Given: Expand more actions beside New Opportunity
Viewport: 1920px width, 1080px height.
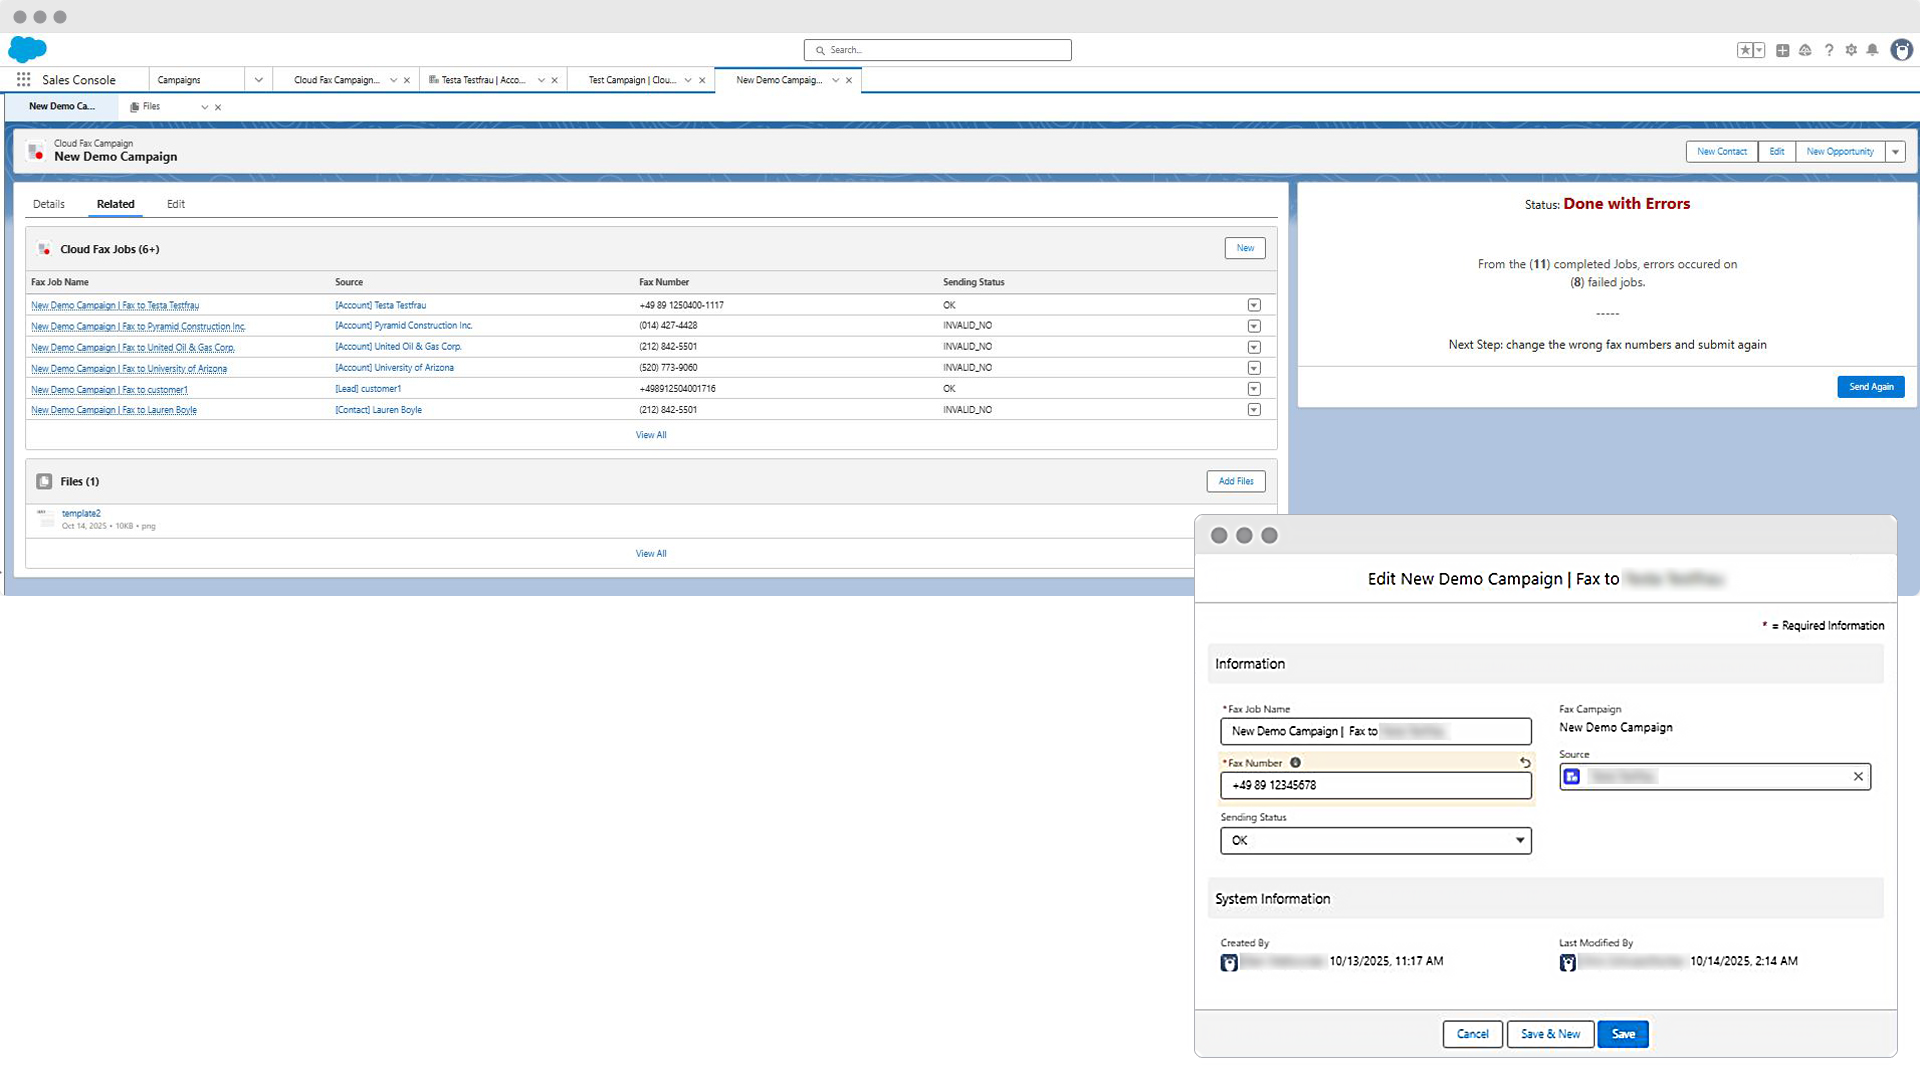Looking at the screenshot, I should click(1895, 152).
